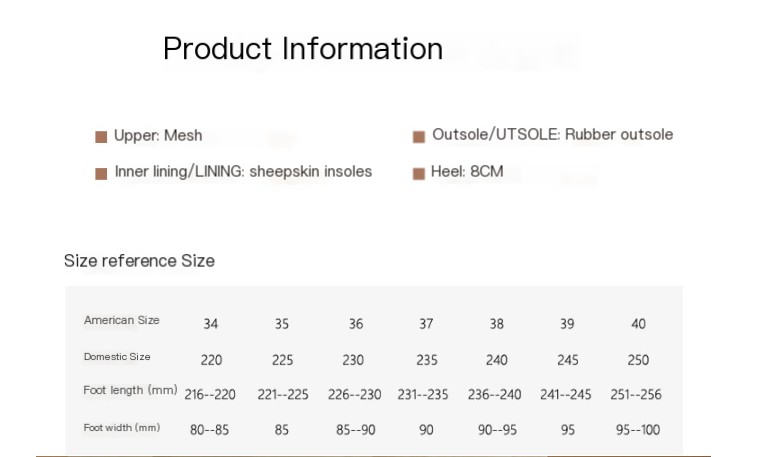The image size is (768, 457).
Task: Select the 80--85 foot width value
Action: [x=209, y=430]
